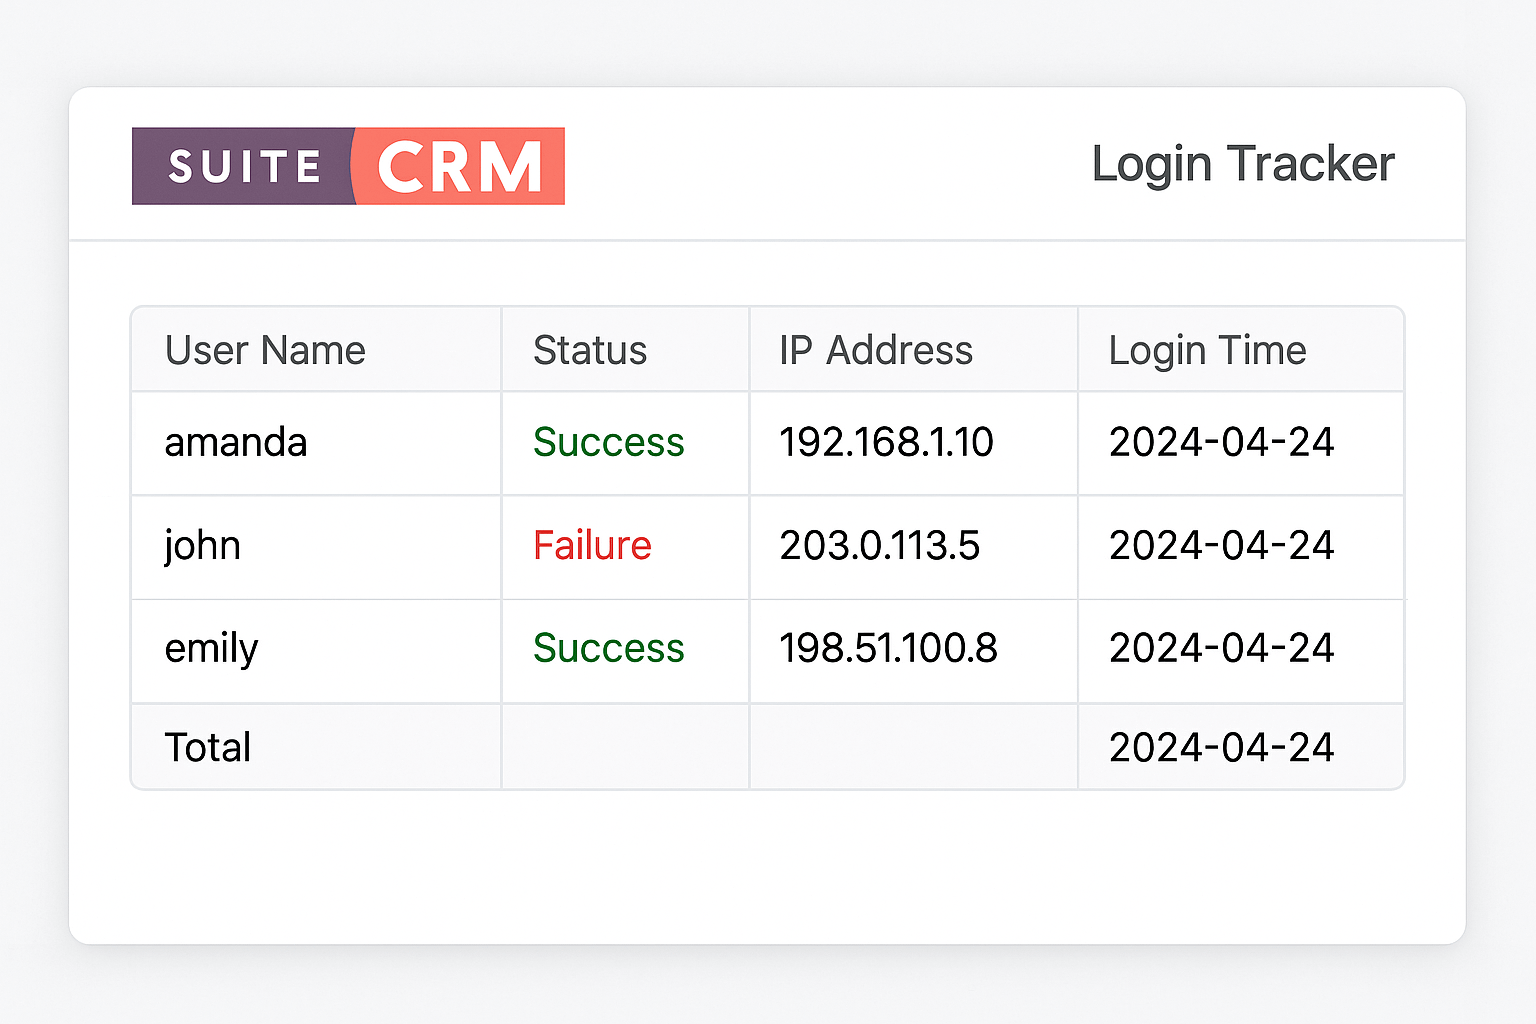The image size is (1536, 1024).
Task: Open the emily user entry
Action: click(211, 649)
